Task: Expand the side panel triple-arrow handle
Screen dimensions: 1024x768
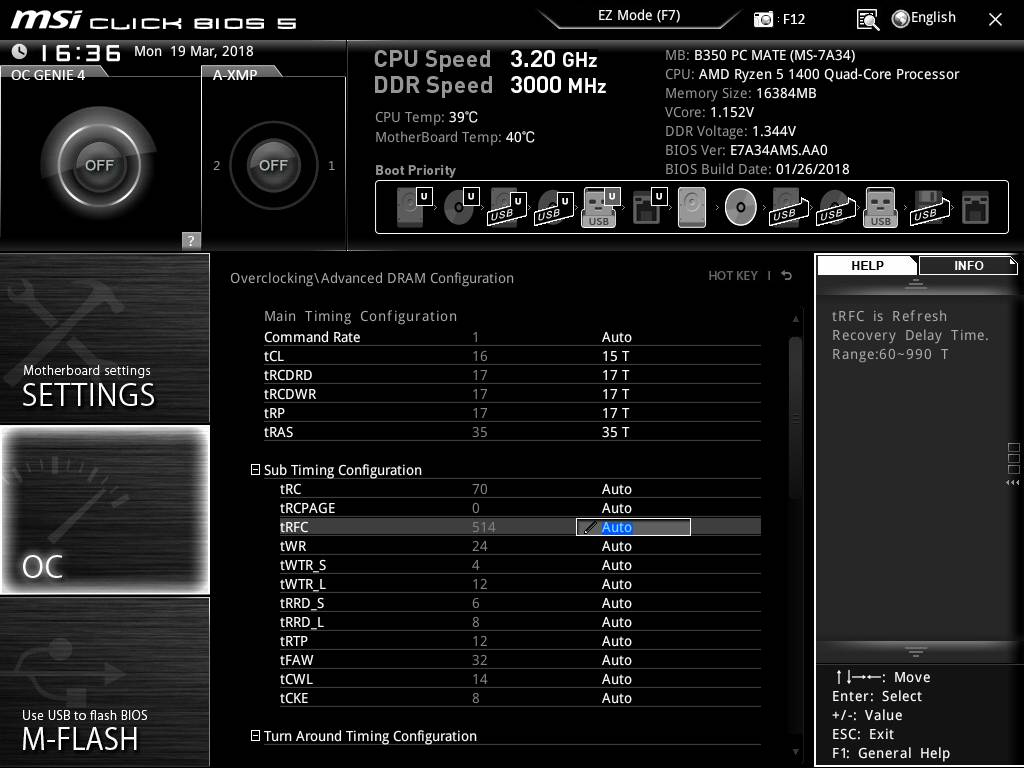Action: click(x=1012, y=483)
